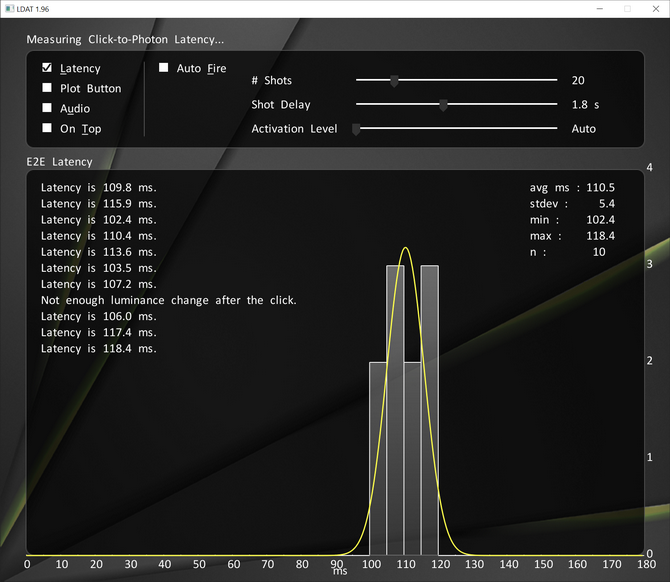Click the x-axis label 180
The image size is (670, 582).
pos(646,564)
